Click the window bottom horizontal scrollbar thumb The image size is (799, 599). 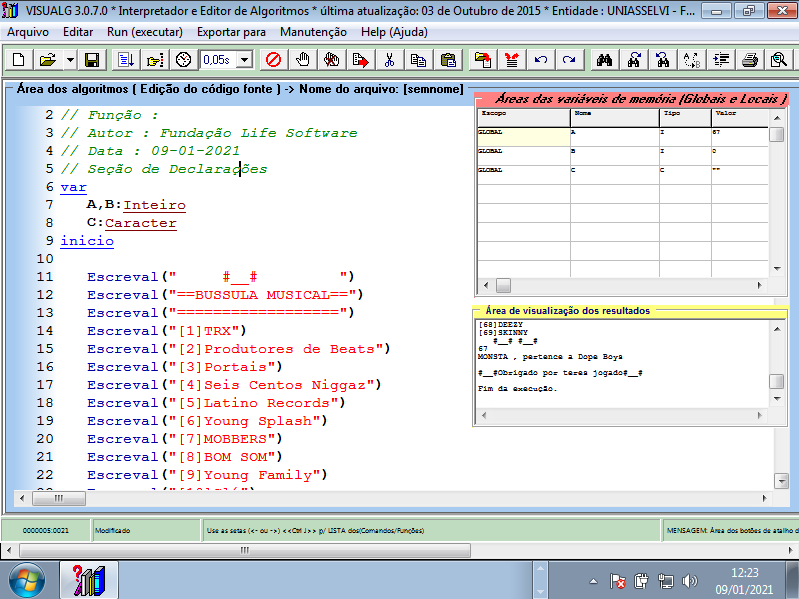pyautogui.click(x=245, y=550)
